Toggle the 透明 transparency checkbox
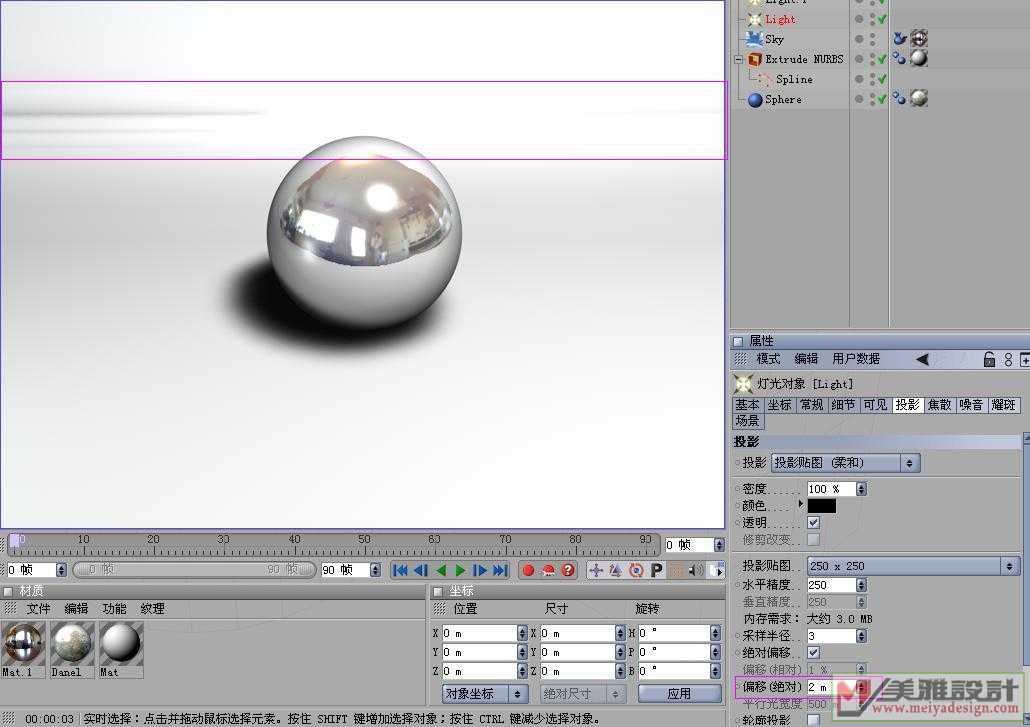The height and width of the screenshot is (727, 1030). pyautogui.click(x=814, y=523)
